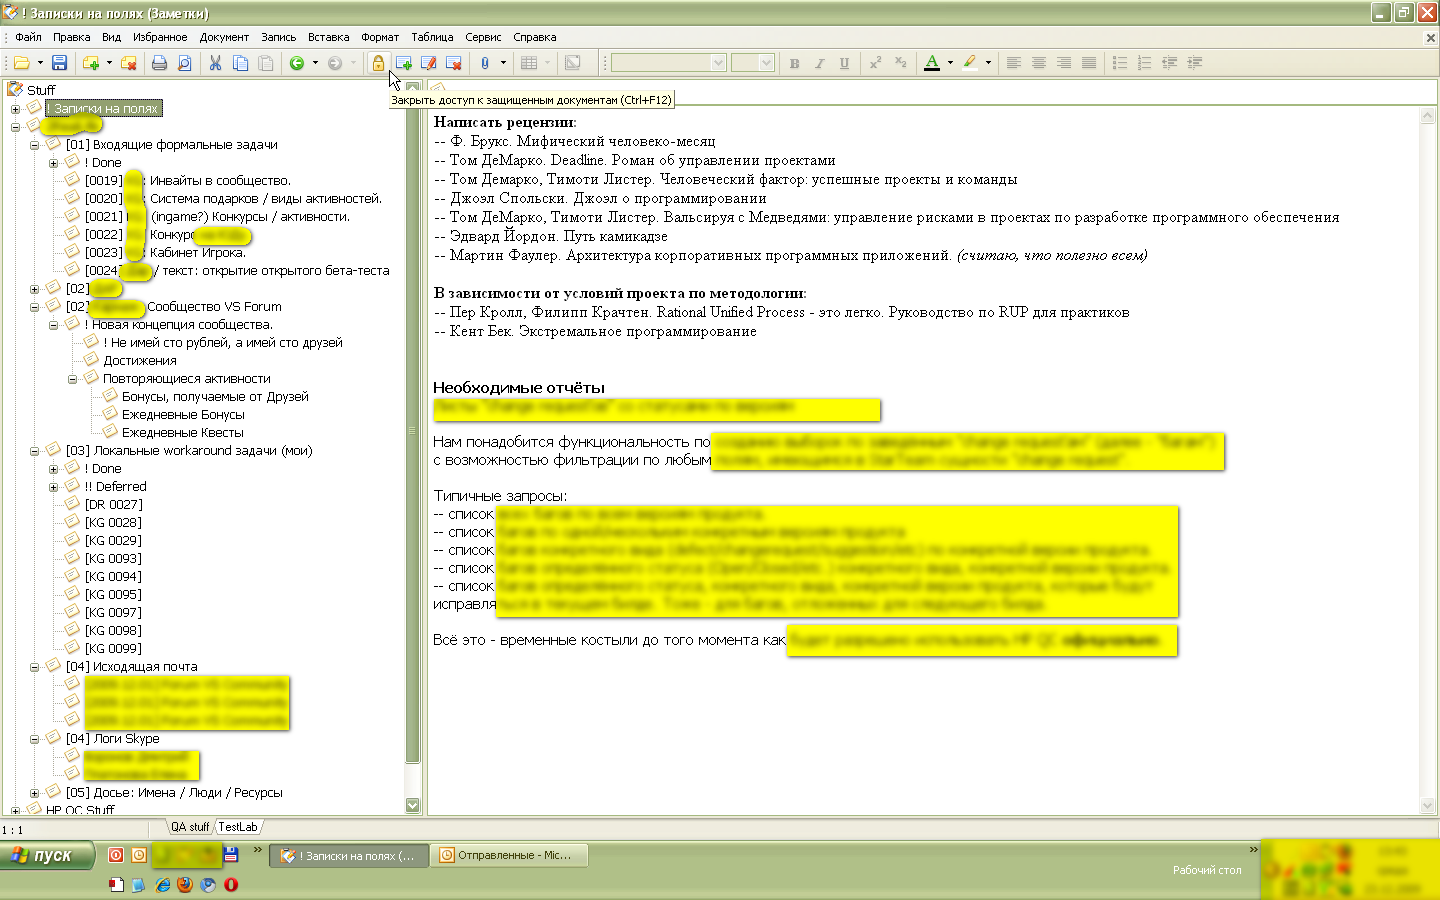Click the "пуск" Start button
Viewport: 1440px width, 900px height.
coord(47,855)
